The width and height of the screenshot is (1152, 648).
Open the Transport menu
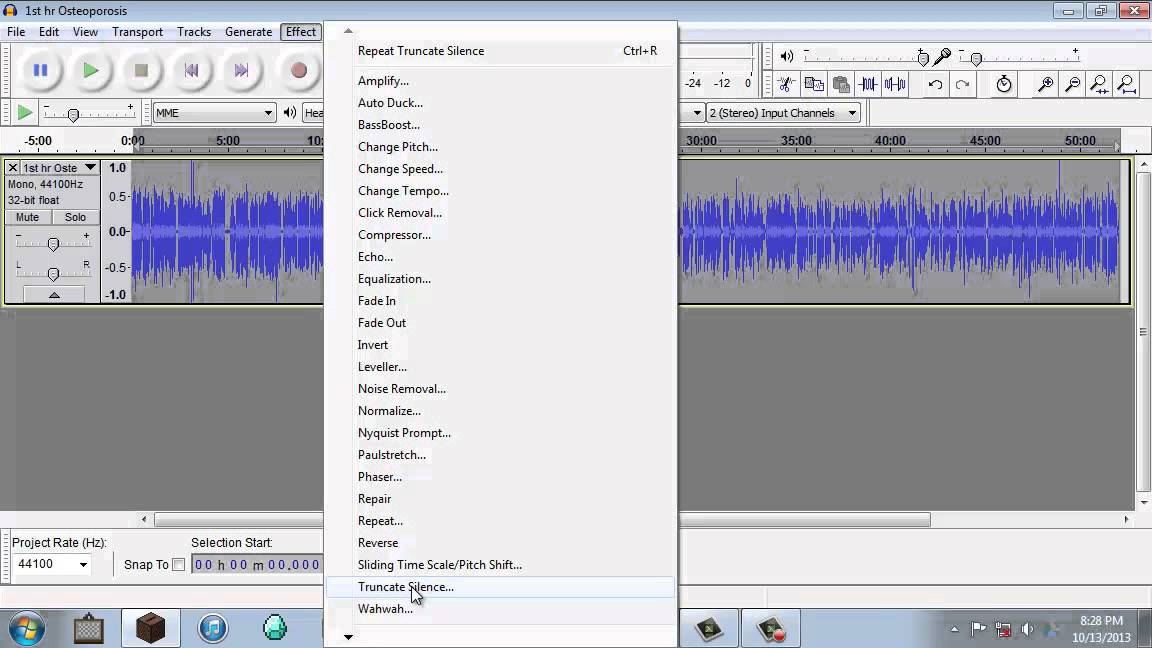(x=137, y=32)
